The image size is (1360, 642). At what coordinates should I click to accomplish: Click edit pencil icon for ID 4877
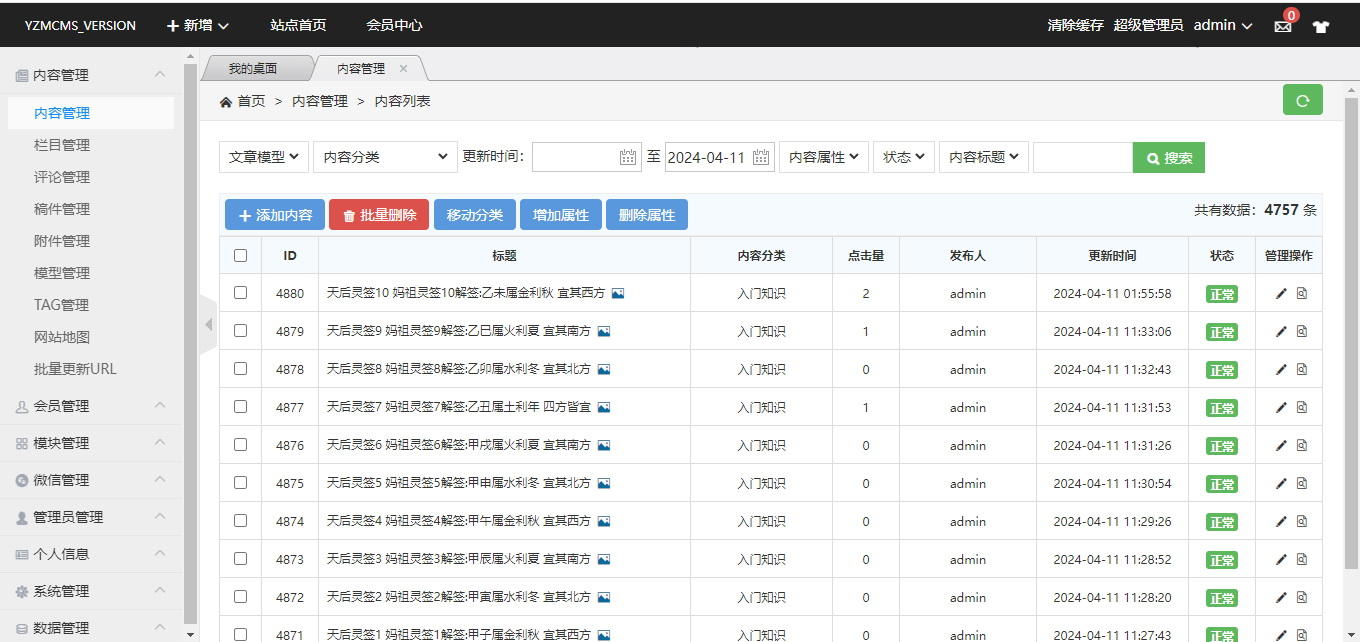tap(1281, 407)
